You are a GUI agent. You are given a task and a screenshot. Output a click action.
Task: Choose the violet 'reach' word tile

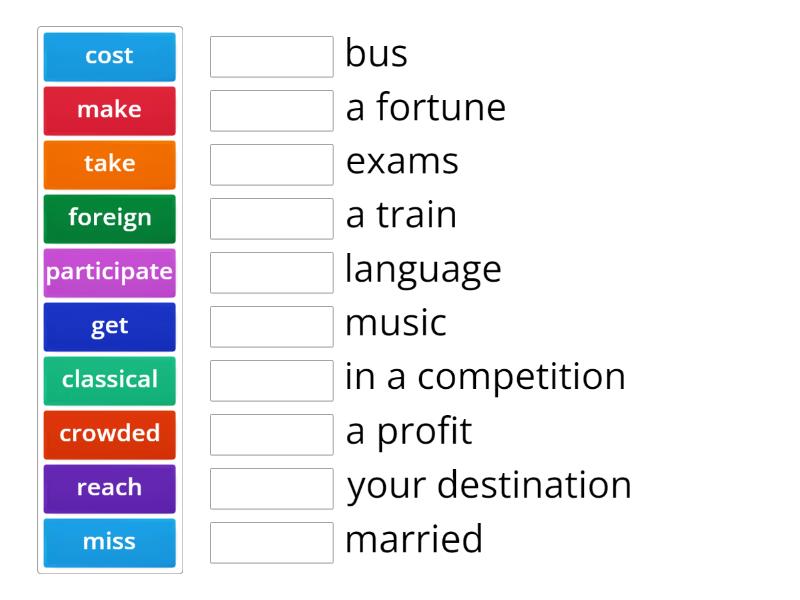(x=110, y=489)
